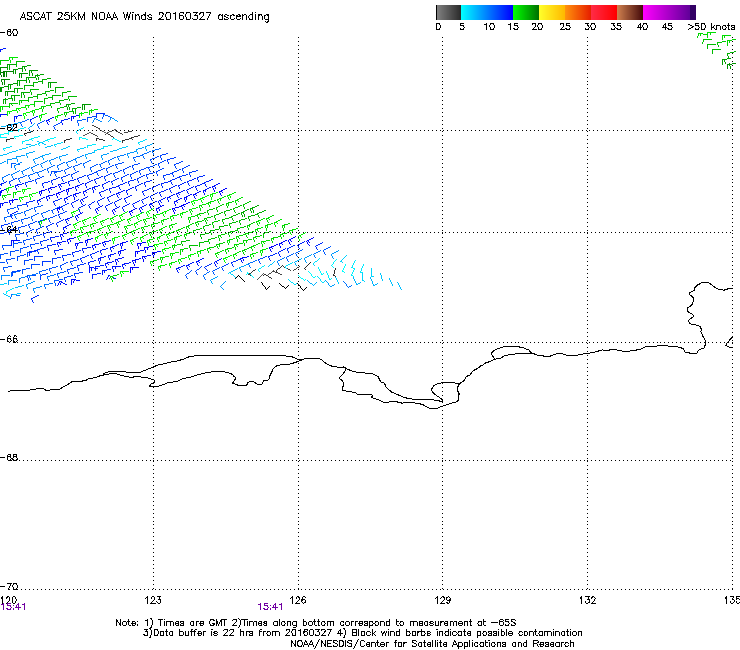This screenshot has width=740, height=650.
Task: Click the purple '15:41' time under longitude 120
Action: coord(13,607)
